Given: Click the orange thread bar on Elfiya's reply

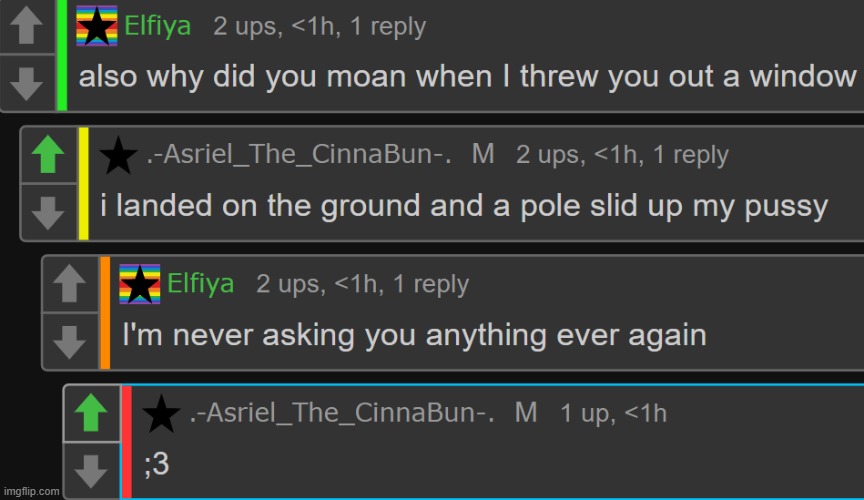Looking at the screenshot, I should coord(105,313).
